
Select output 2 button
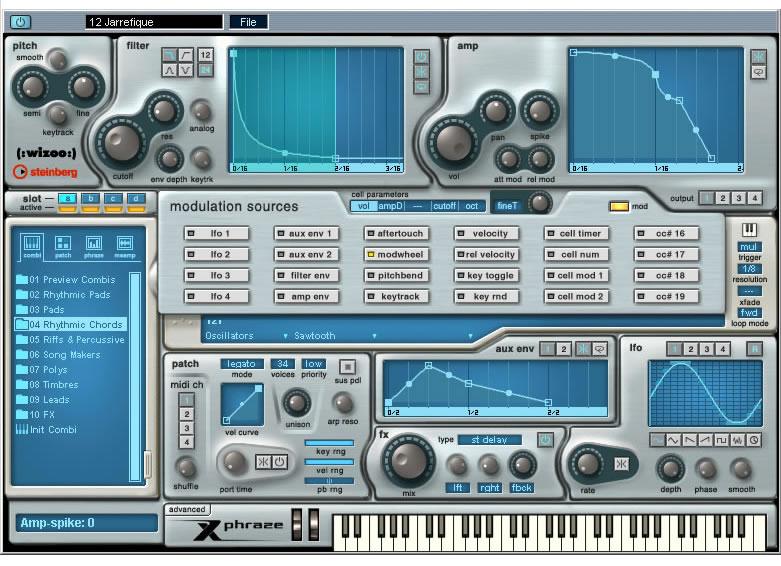(722, 198)
